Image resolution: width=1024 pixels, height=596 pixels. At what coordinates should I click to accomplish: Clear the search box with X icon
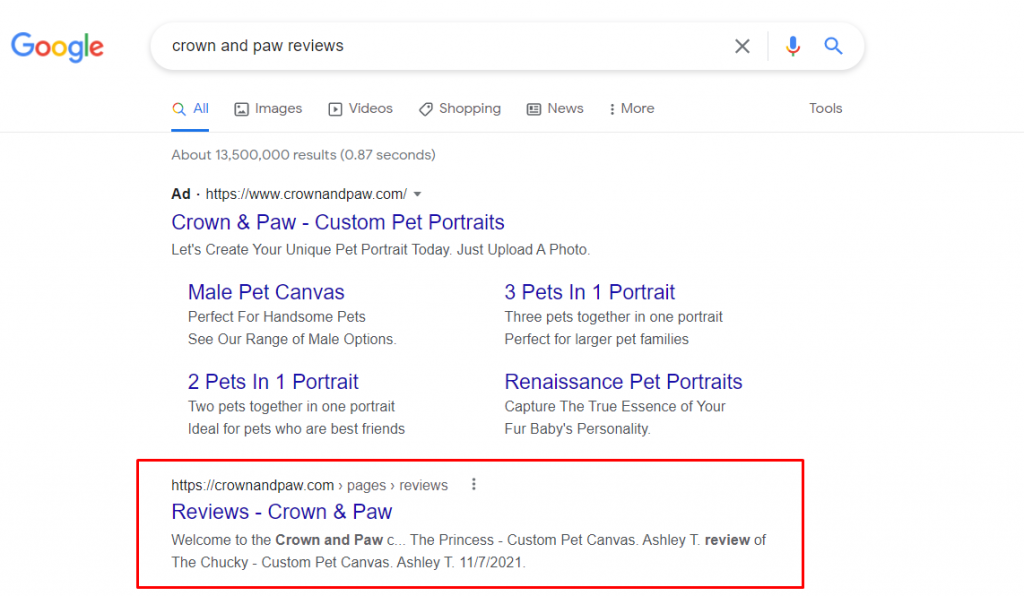pyautogui.click(x=742, y=46)
